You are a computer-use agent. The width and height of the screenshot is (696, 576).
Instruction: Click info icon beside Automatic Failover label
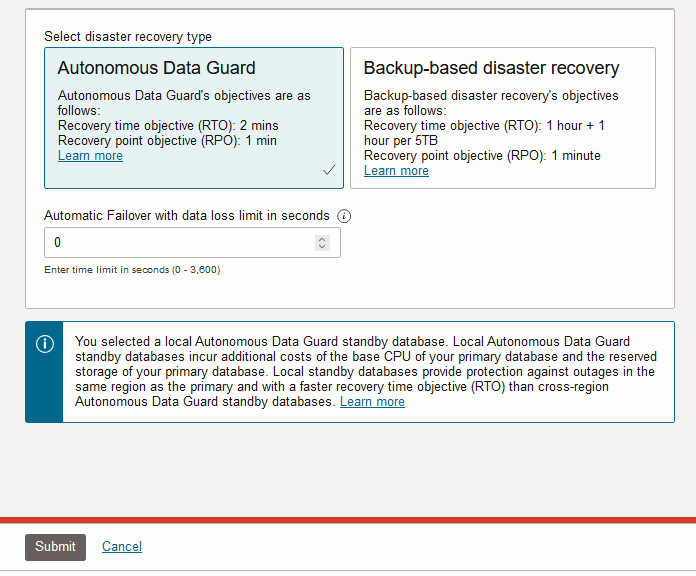(x=344, y=216)
